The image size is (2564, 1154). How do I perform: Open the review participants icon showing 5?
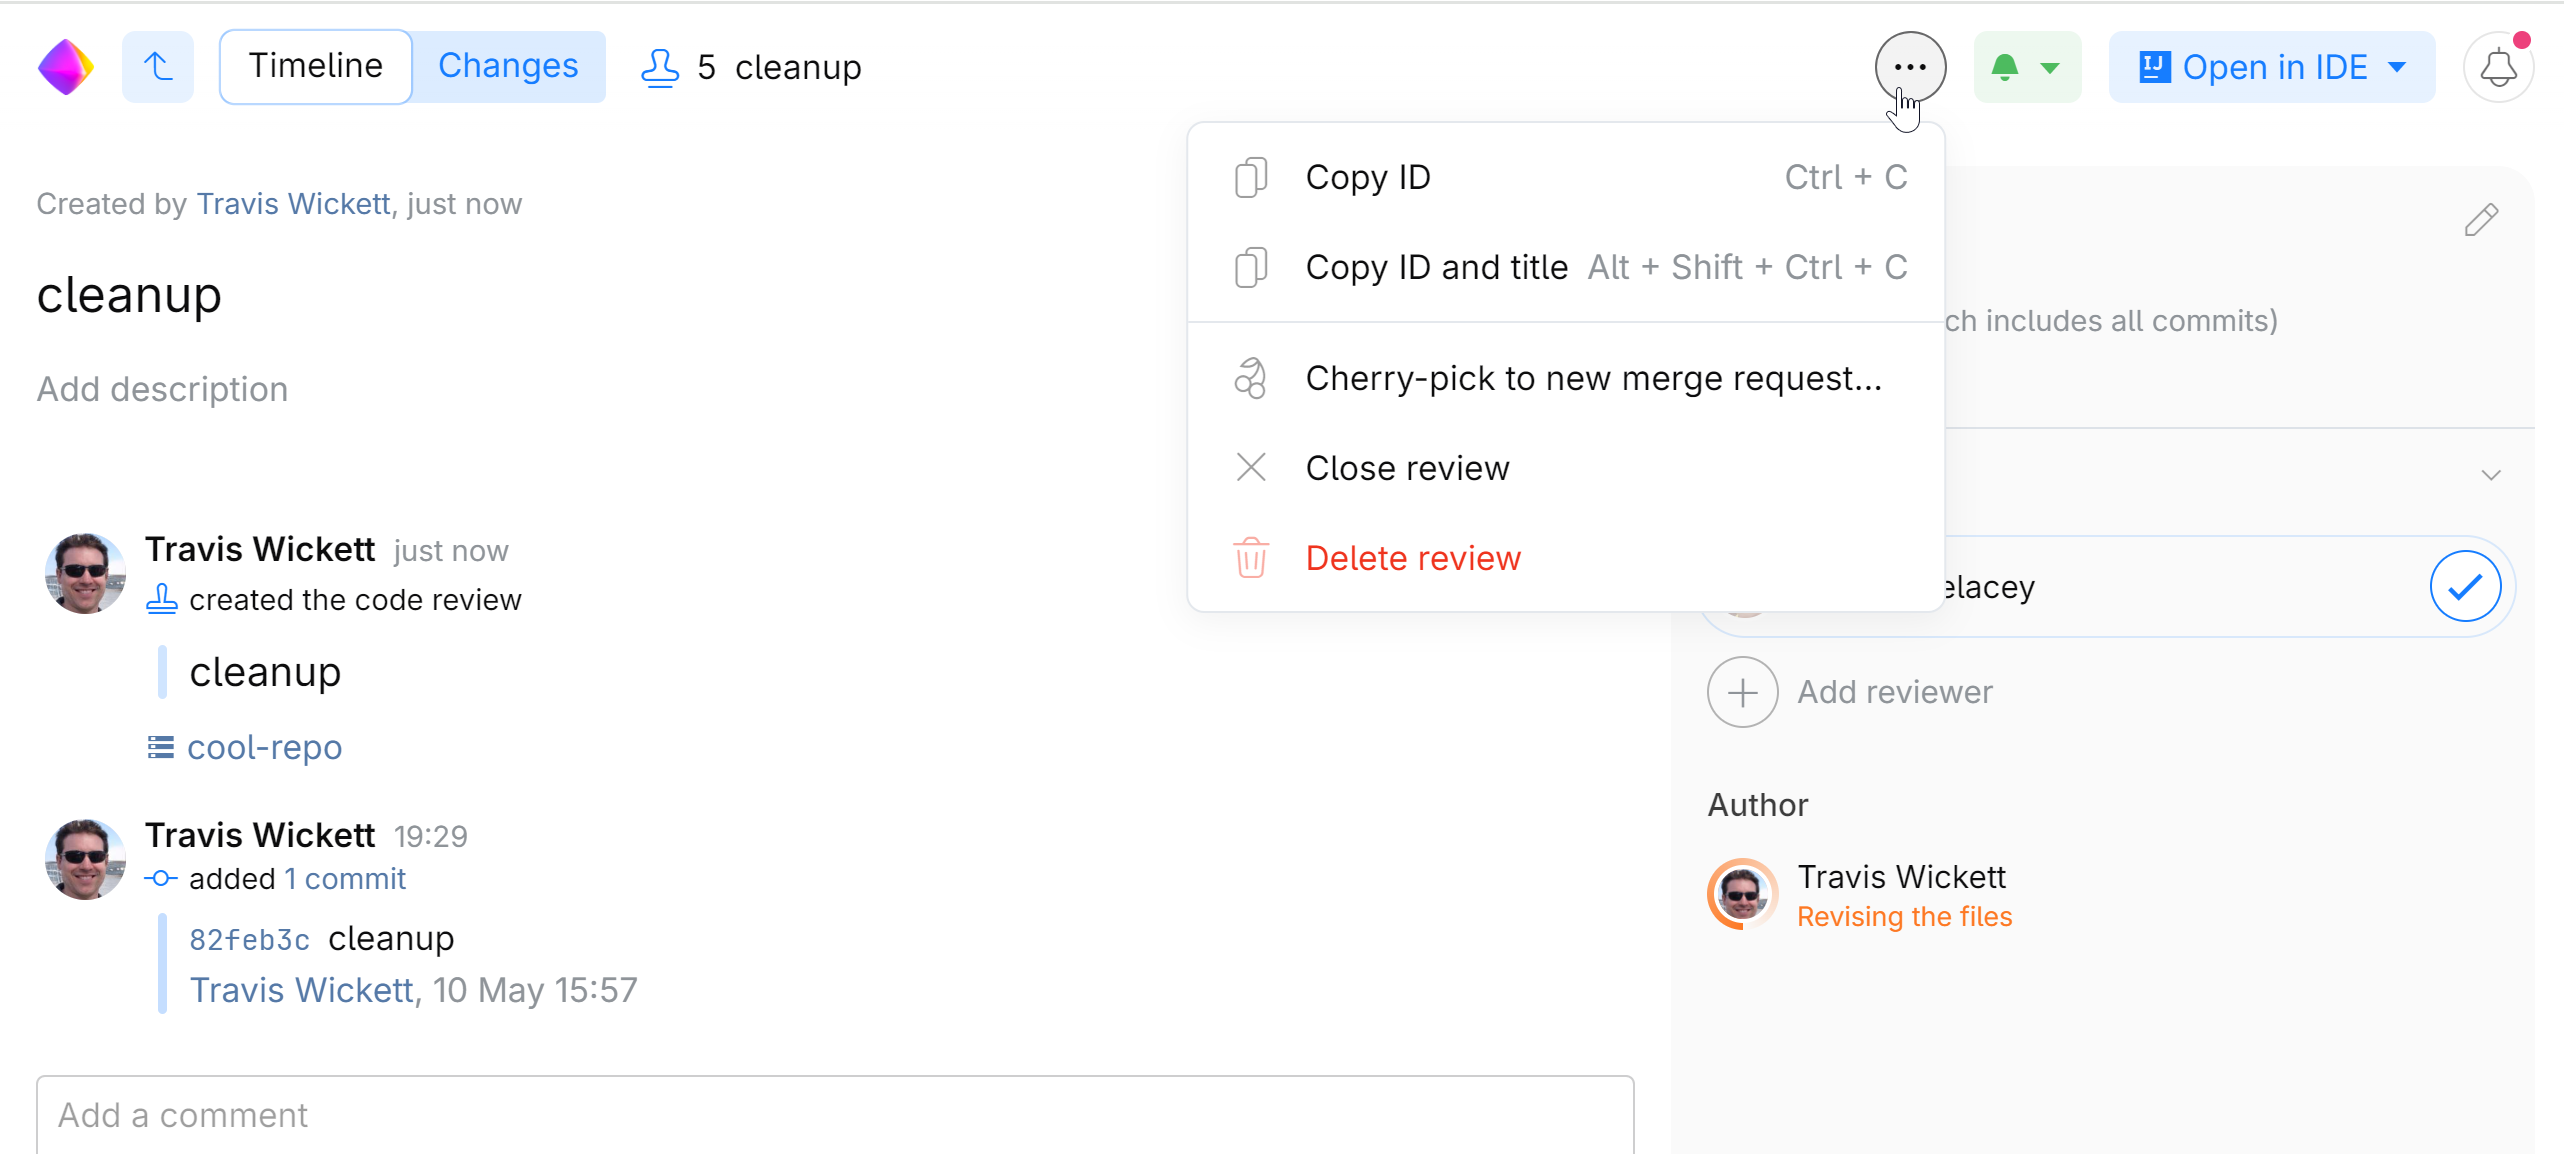[660, 66]
